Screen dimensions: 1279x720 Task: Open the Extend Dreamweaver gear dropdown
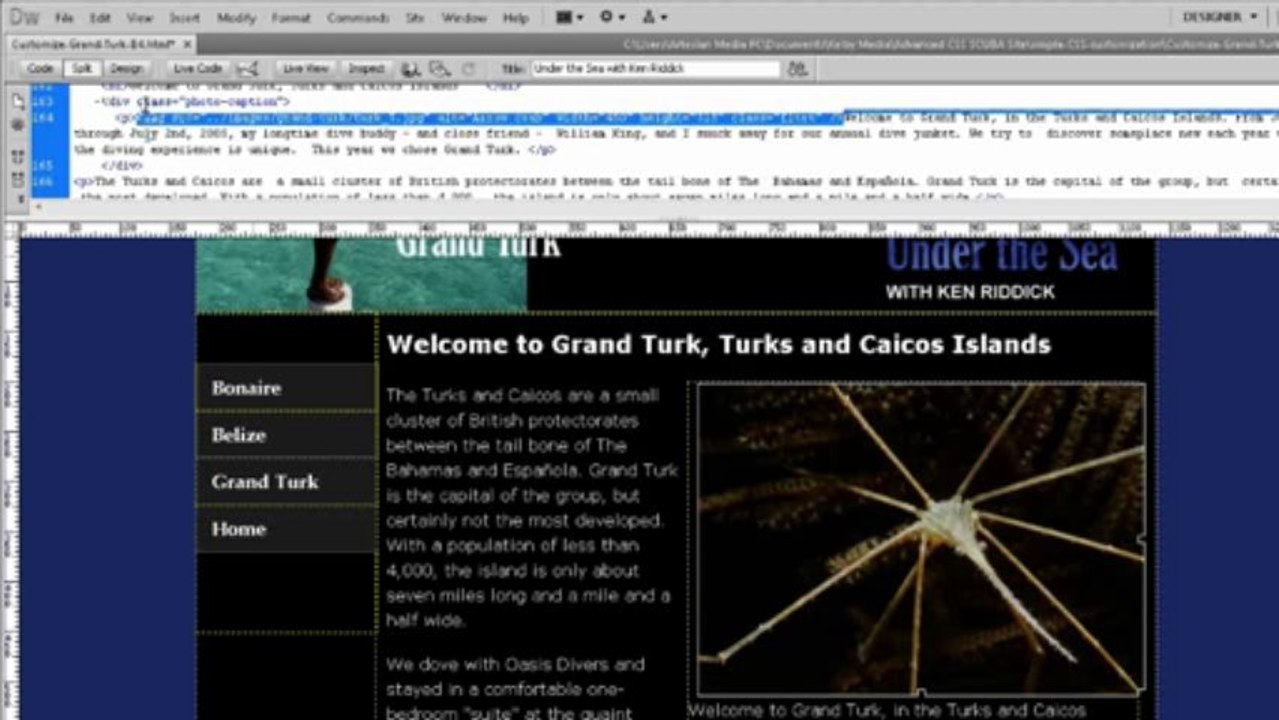(x=612, y=17)
